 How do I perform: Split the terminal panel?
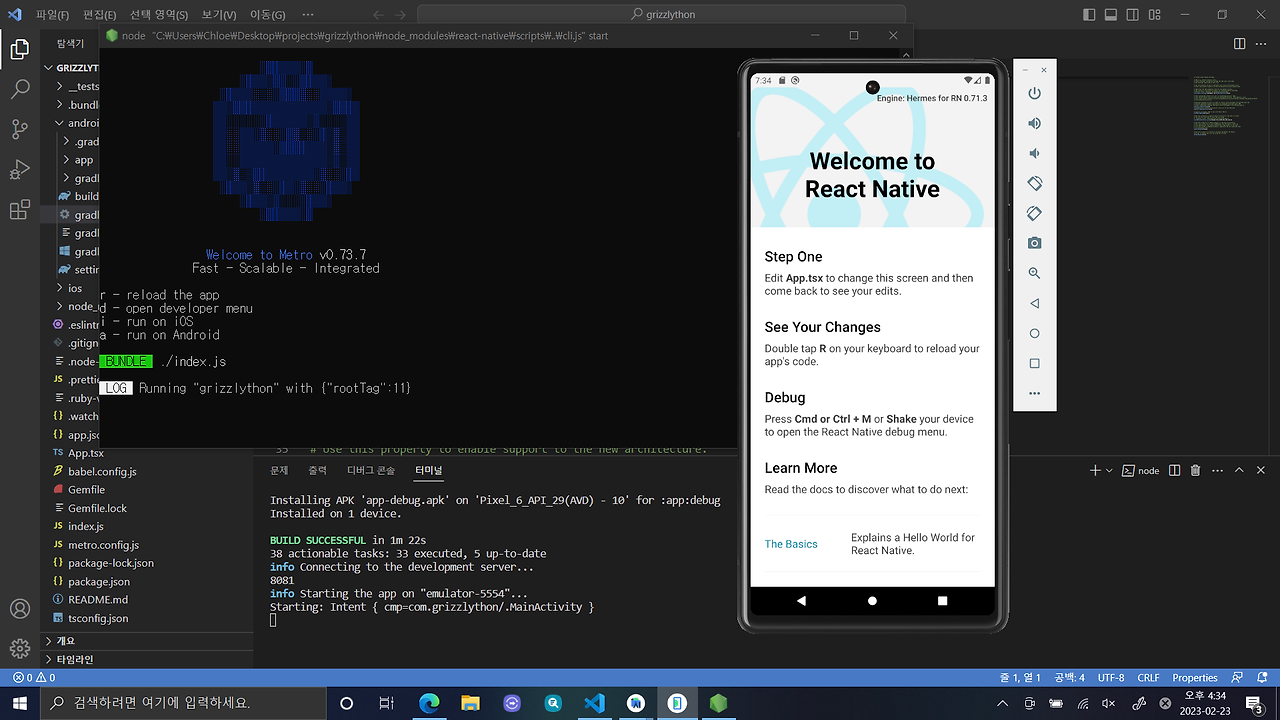click(x=1175, y=470)
